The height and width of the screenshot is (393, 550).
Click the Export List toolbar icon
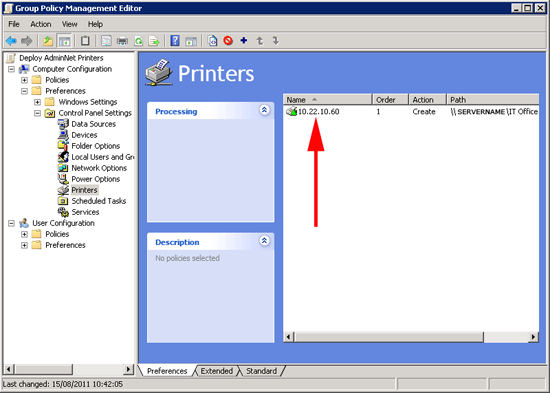[154, 41]
